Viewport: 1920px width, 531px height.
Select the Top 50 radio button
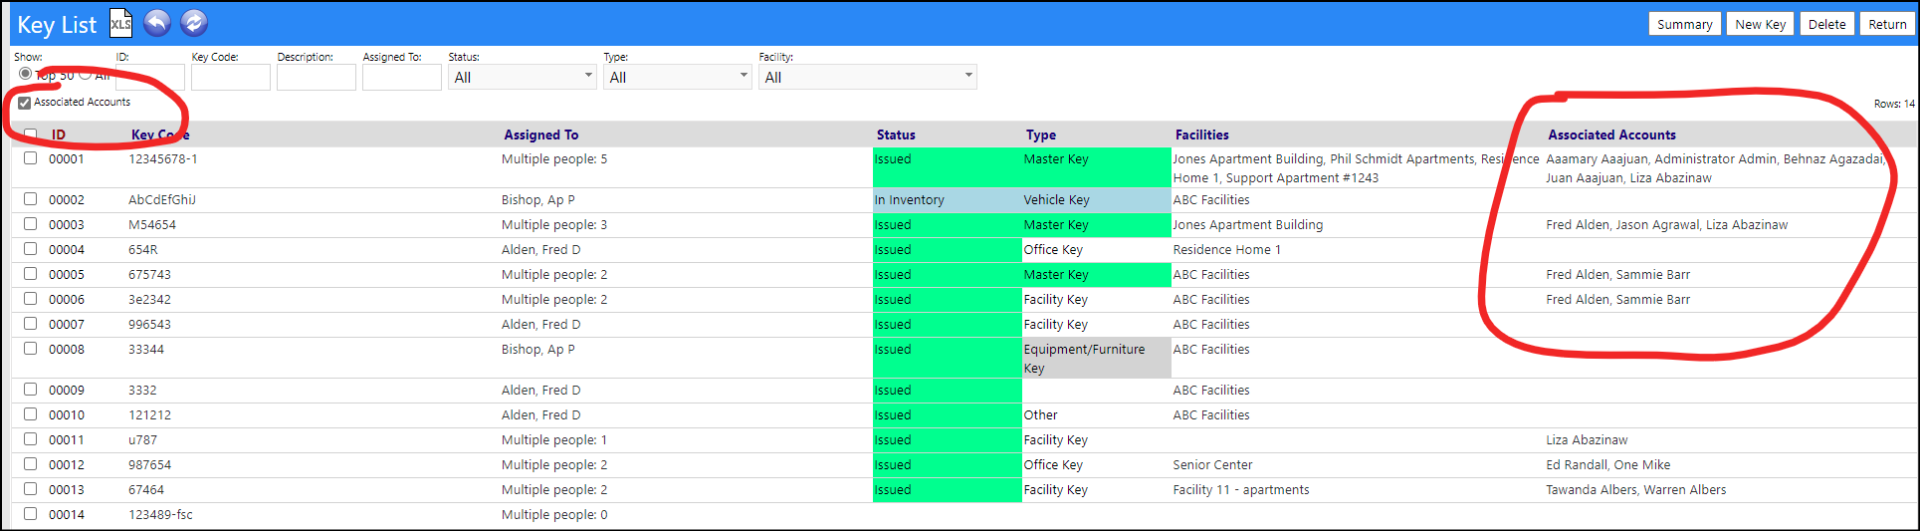click(x=26, y=74)
